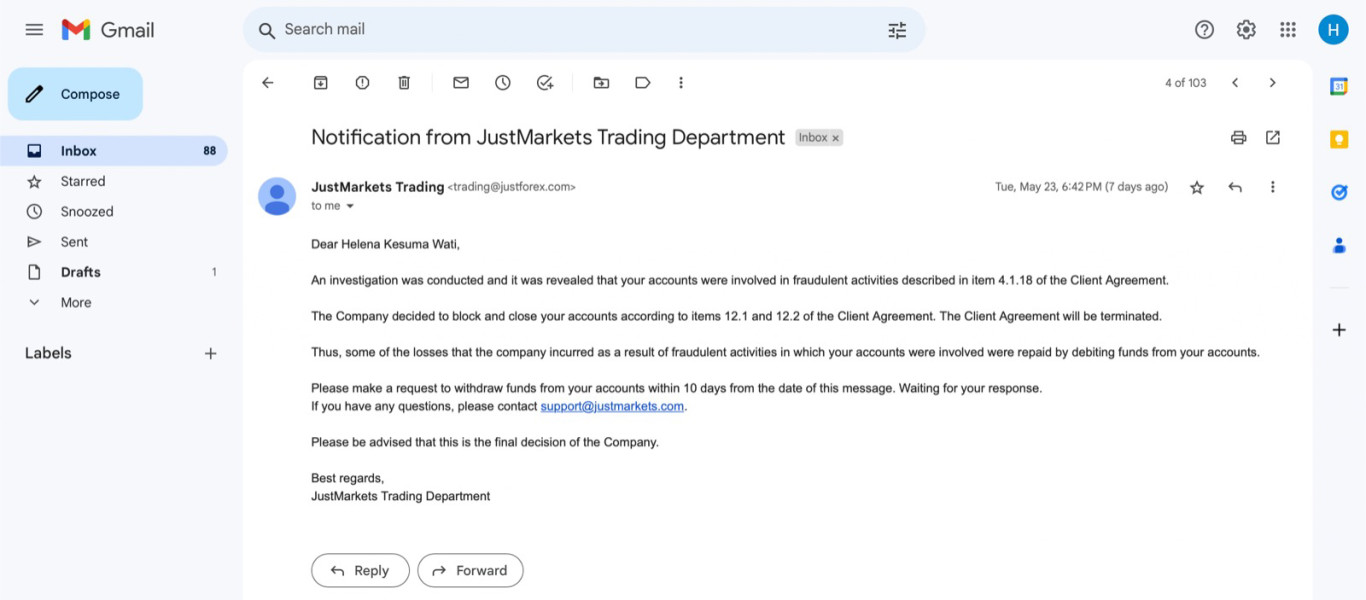Open the Move to folder icon

pos(601,83)
